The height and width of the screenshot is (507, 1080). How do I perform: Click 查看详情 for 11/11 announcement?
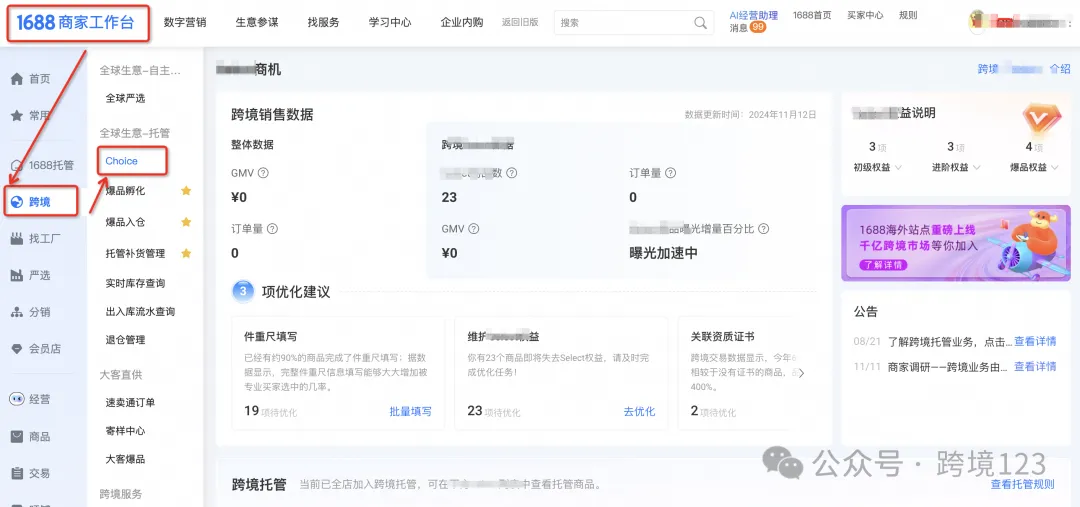point(1035,366)
